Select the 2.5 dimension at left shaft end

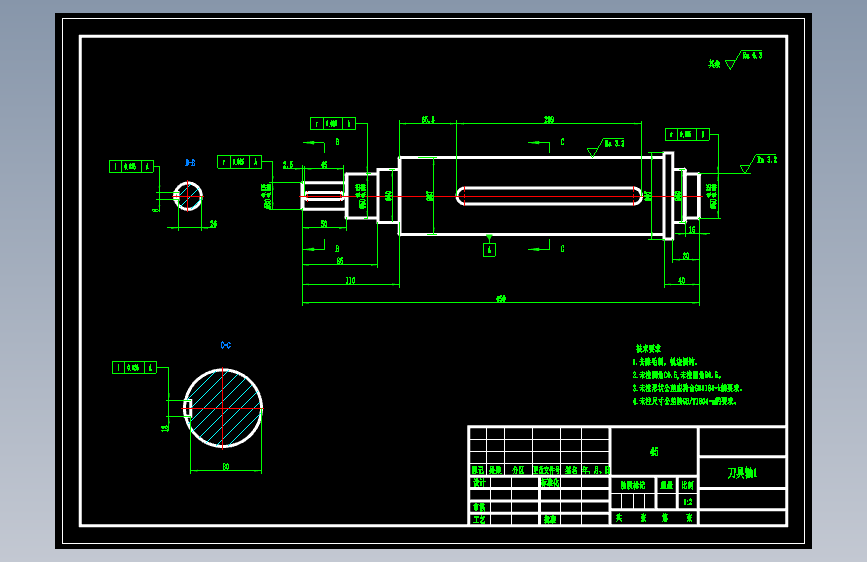pyautogui.click(x=288, y=165)
